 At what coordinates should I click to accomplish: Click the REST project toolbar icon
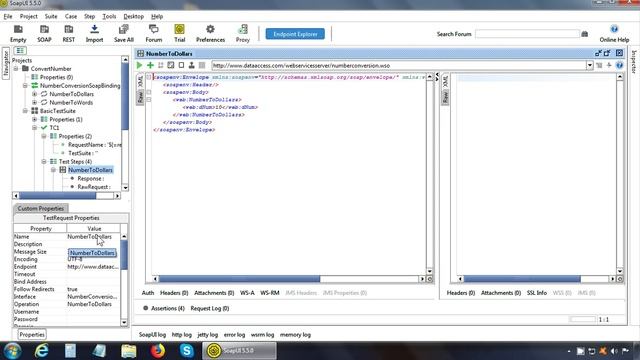[69, 33]
